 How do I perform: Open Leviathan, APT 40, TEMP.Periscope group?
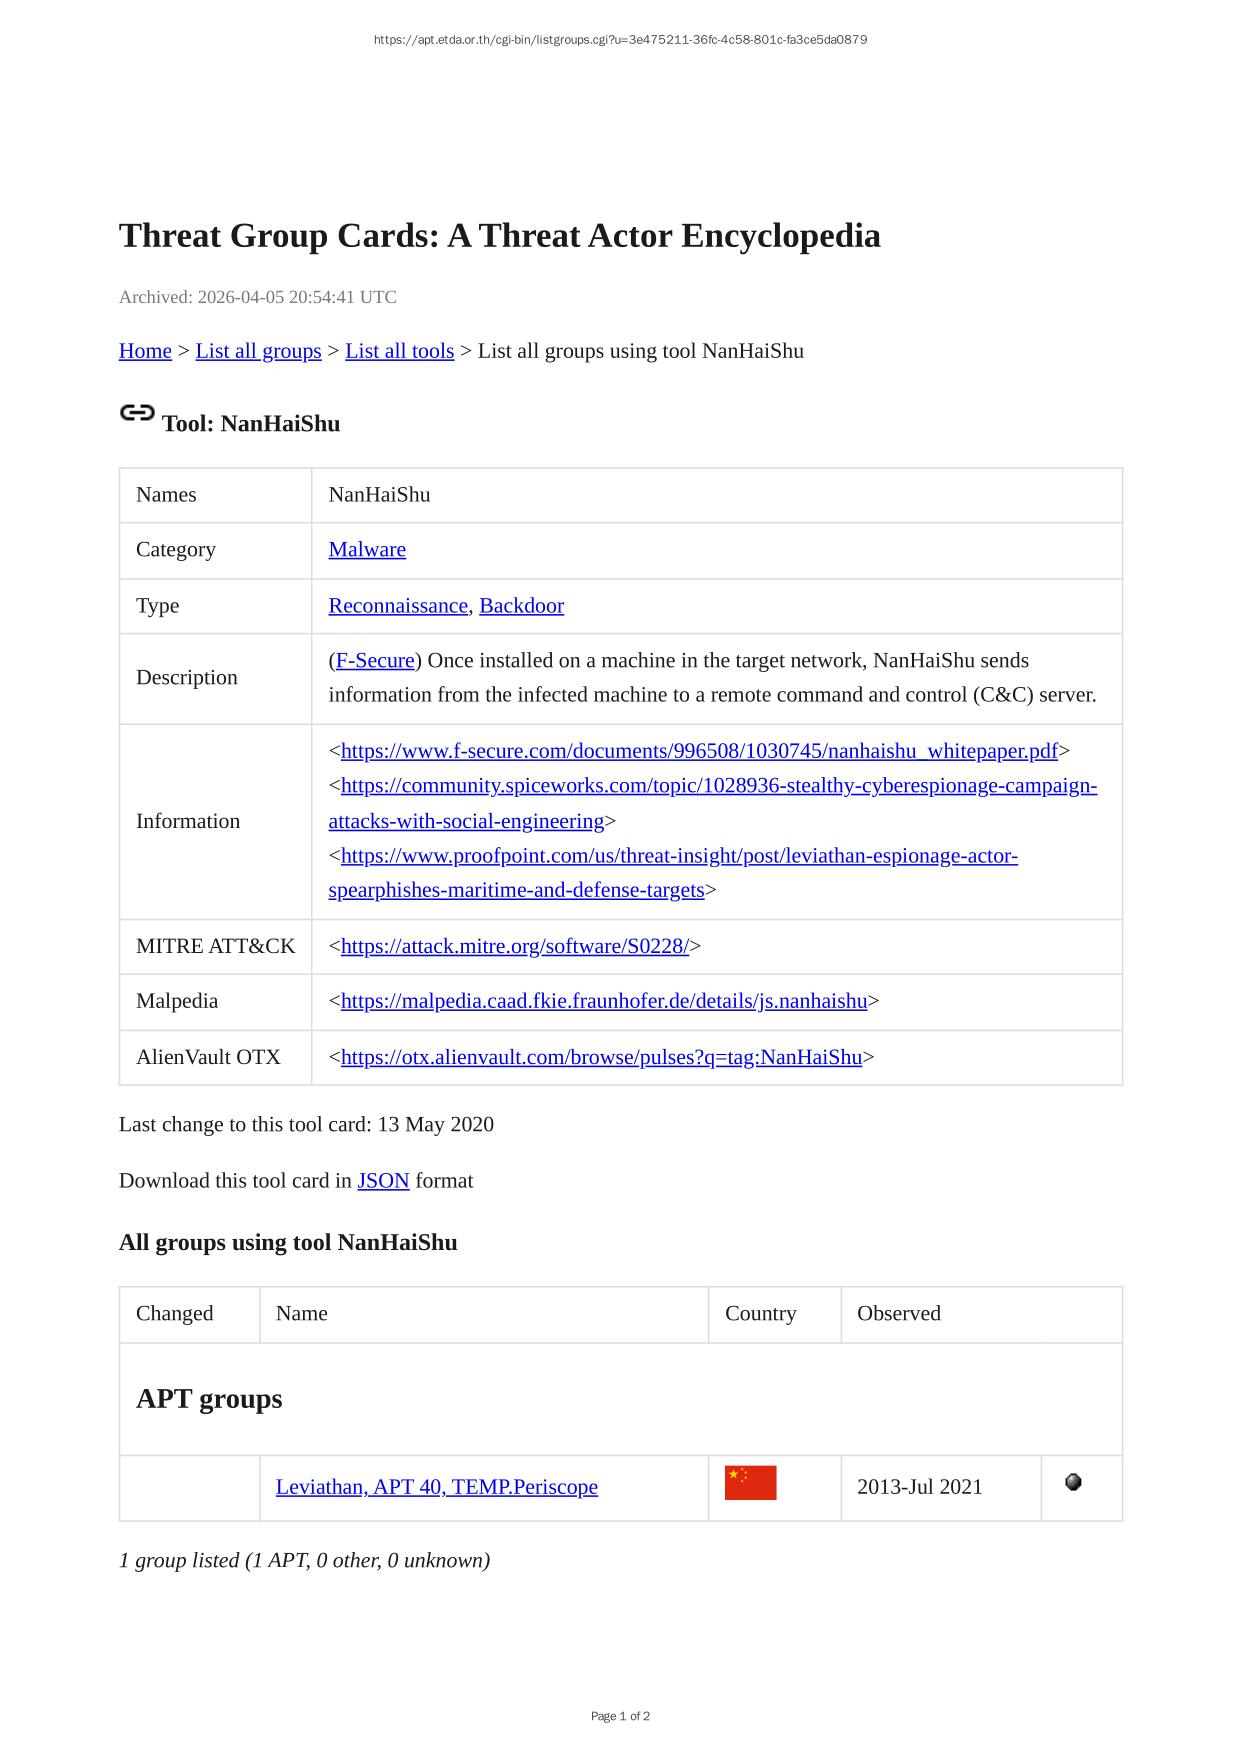click(436, 1487)
